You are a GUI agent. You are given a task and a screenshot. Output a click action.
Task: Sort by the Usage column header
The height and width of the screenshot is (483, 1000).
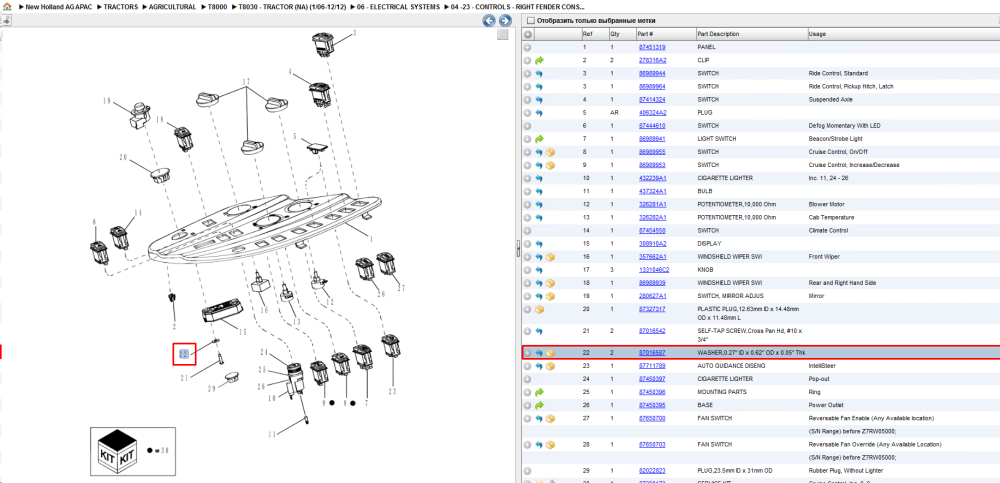(x=902, y=34)
